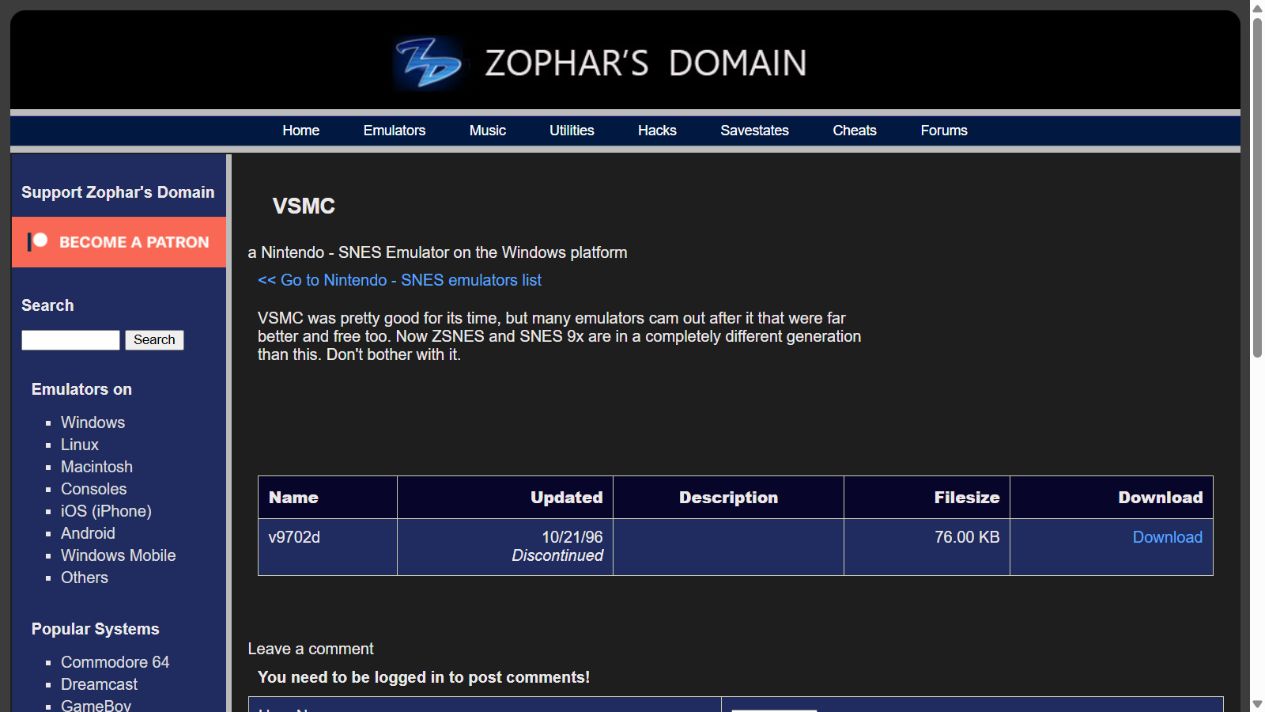Click the Filesize column header
The height and width of the screenshot is (712, 1265).
[x=927, y=497]
